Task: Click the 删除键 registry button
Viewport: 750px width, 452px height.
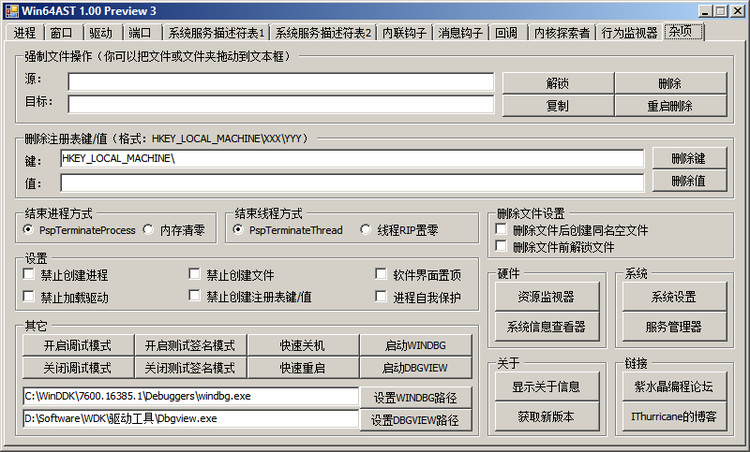Action: pyautogui.click(x=689, y=158)
